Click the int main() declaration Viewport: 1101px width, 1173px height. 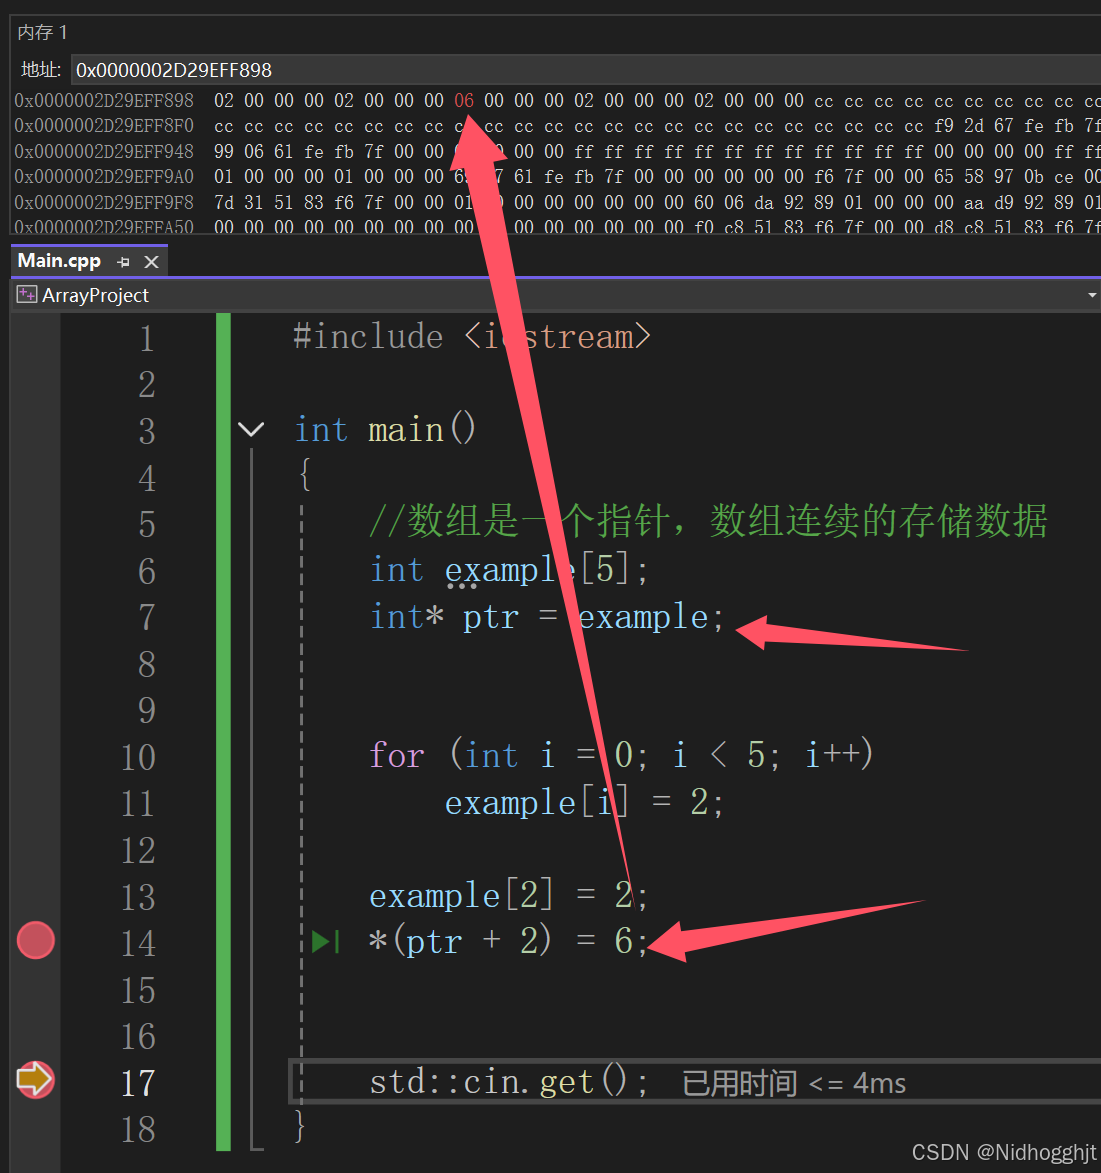point(385,430)
